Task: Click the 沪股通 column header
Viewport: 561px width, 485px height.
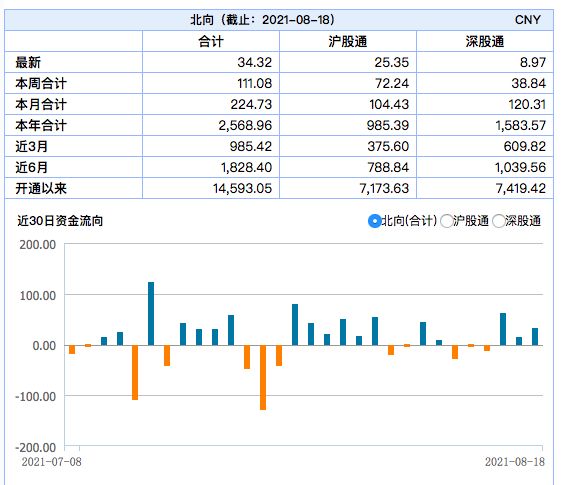Action: pyautogui.click(x=348, y=41)
